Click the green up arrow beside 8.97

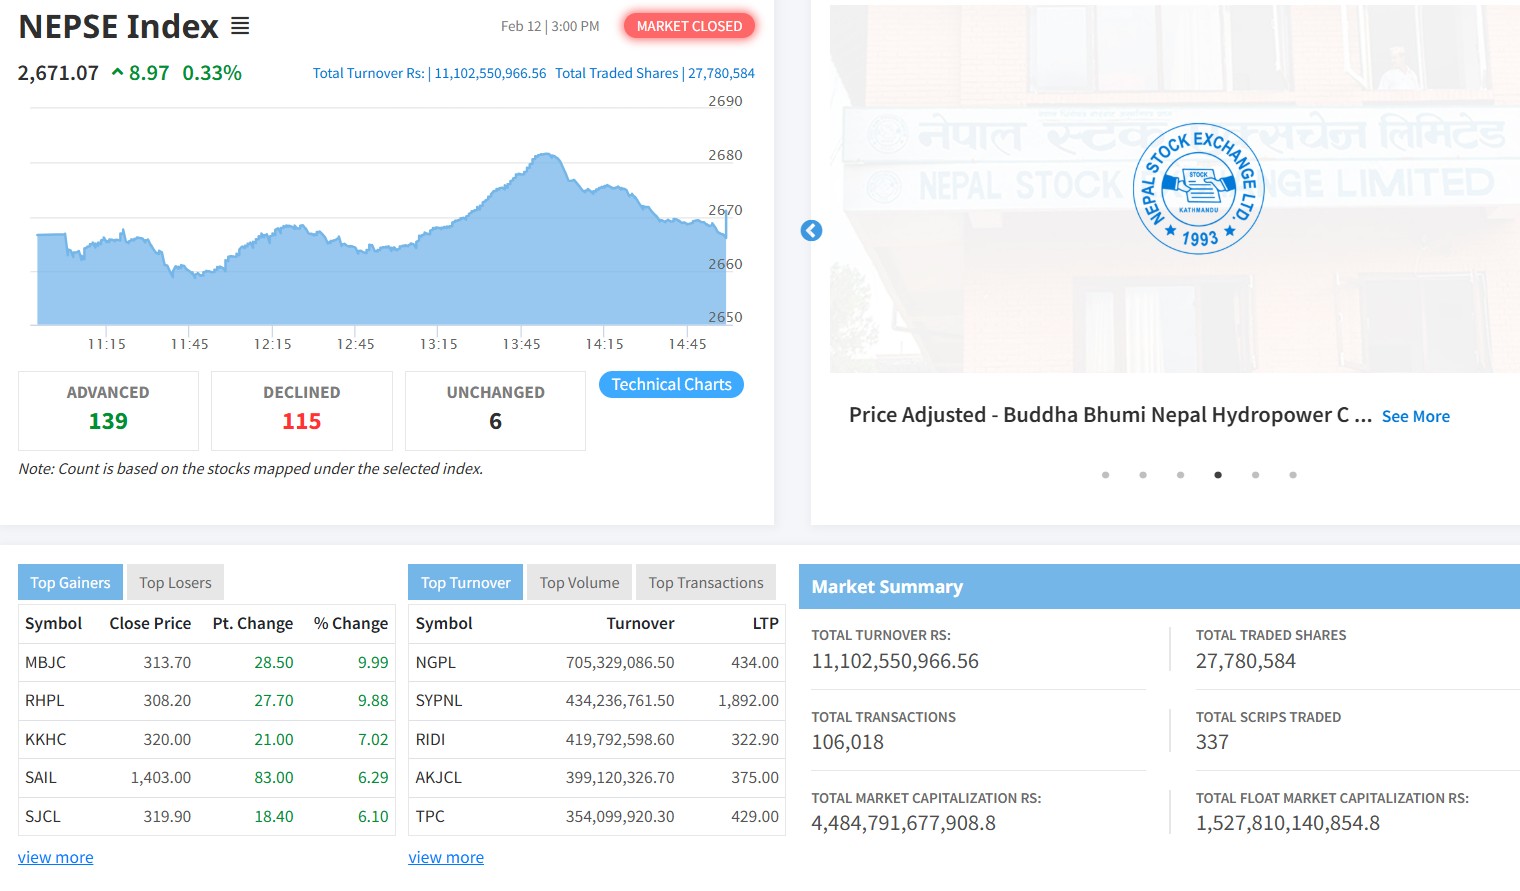(118, 73)
